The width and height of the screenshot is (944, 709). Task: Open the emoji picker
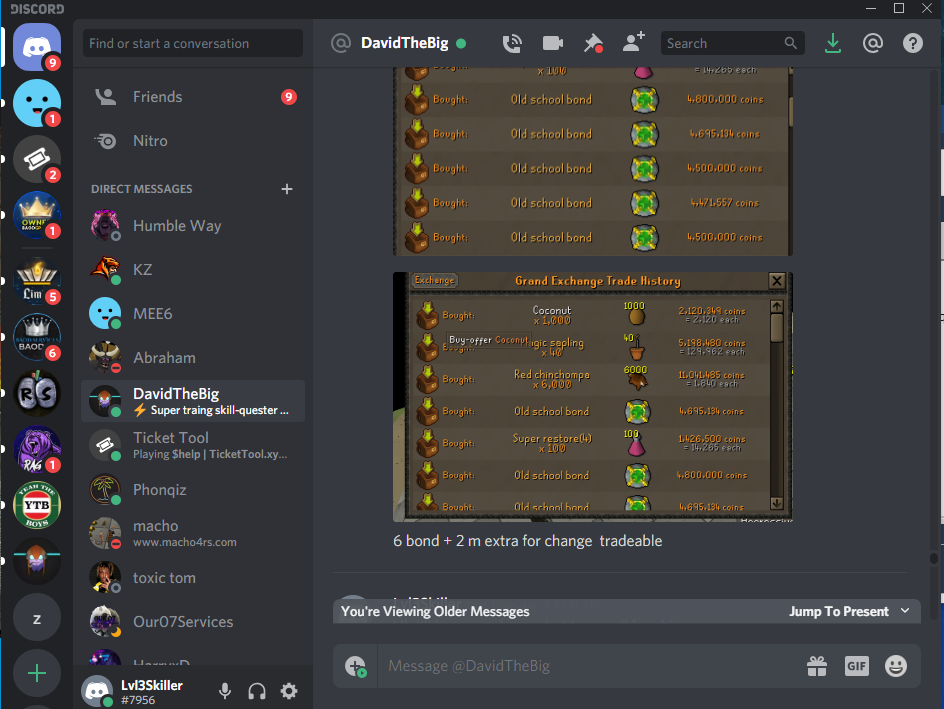click(x=896, y=666)
